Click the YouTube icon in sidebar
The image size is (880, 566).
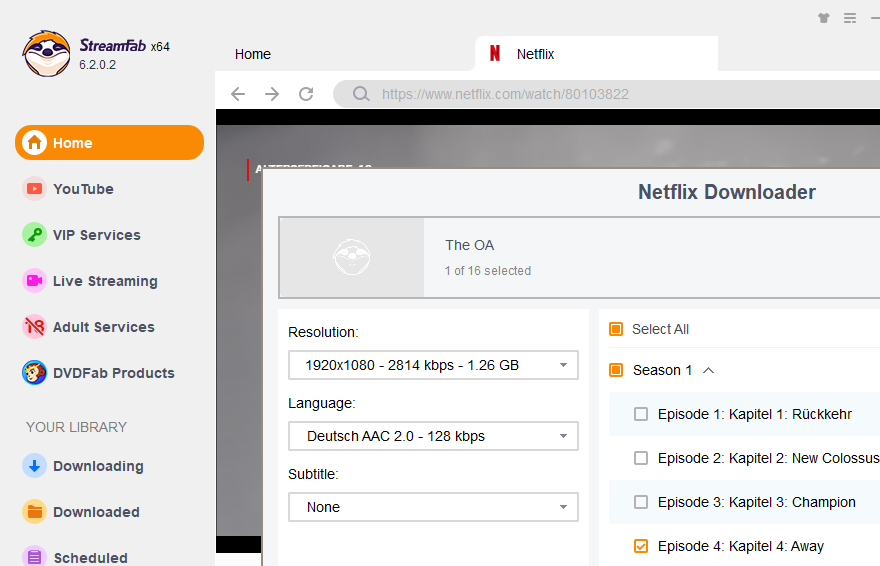(x=35, y=189)
